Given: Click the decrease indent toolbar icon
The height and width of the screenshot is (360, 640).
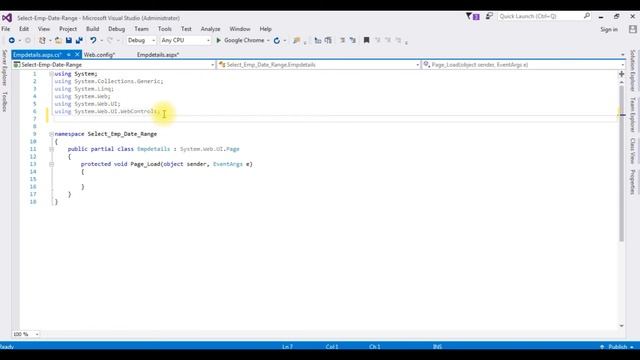Looking at the screenshot, I should tap(318, 40).
